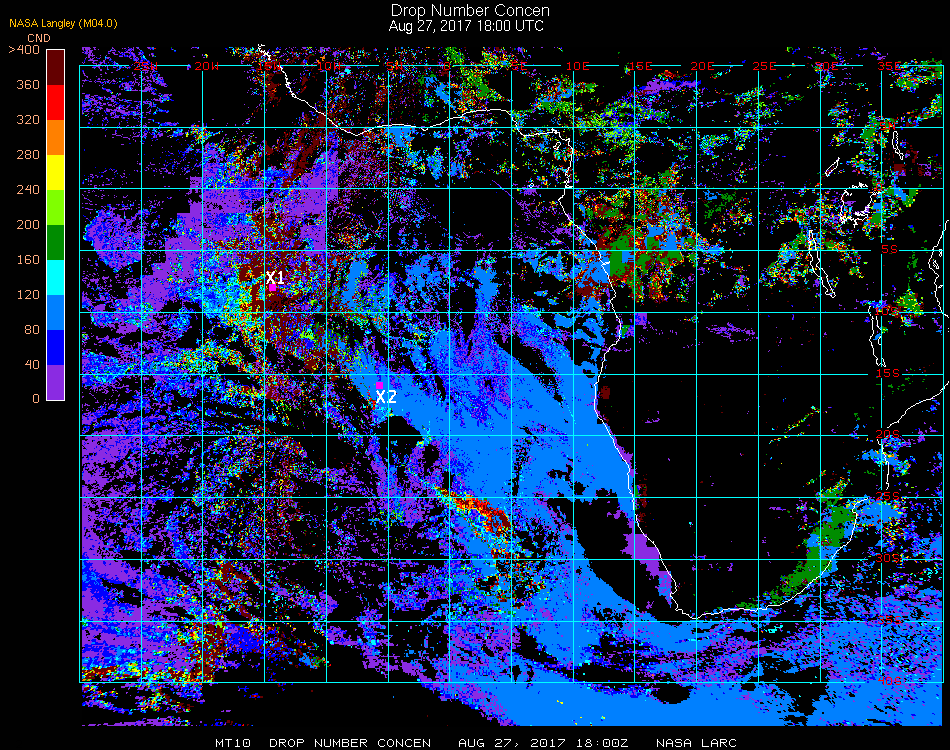Click the 'Aug 27, 2017 18:00 UTC' date text
This screenshot has height=750, width=950.
pyautogui.click(x=466, y=26)
